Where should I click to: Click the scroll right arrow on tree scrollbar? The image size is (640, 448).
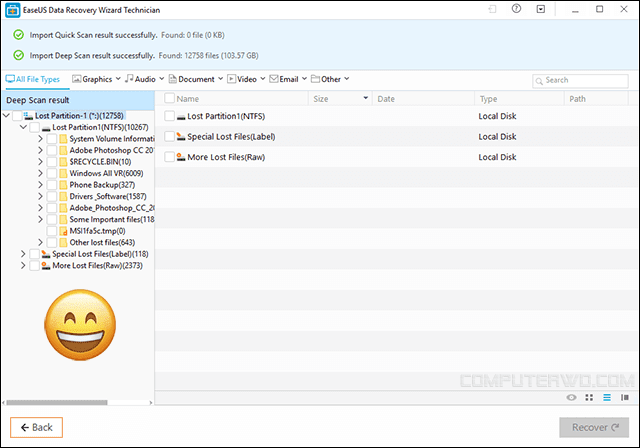(x=151, y=403)
